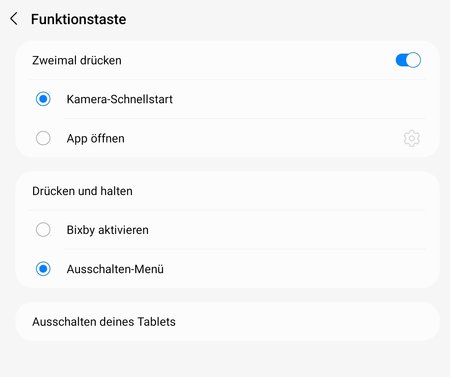The image size is (450, 377).
Task: Click the Ausschalten-Menü label text
Action: tap(115, 269)
